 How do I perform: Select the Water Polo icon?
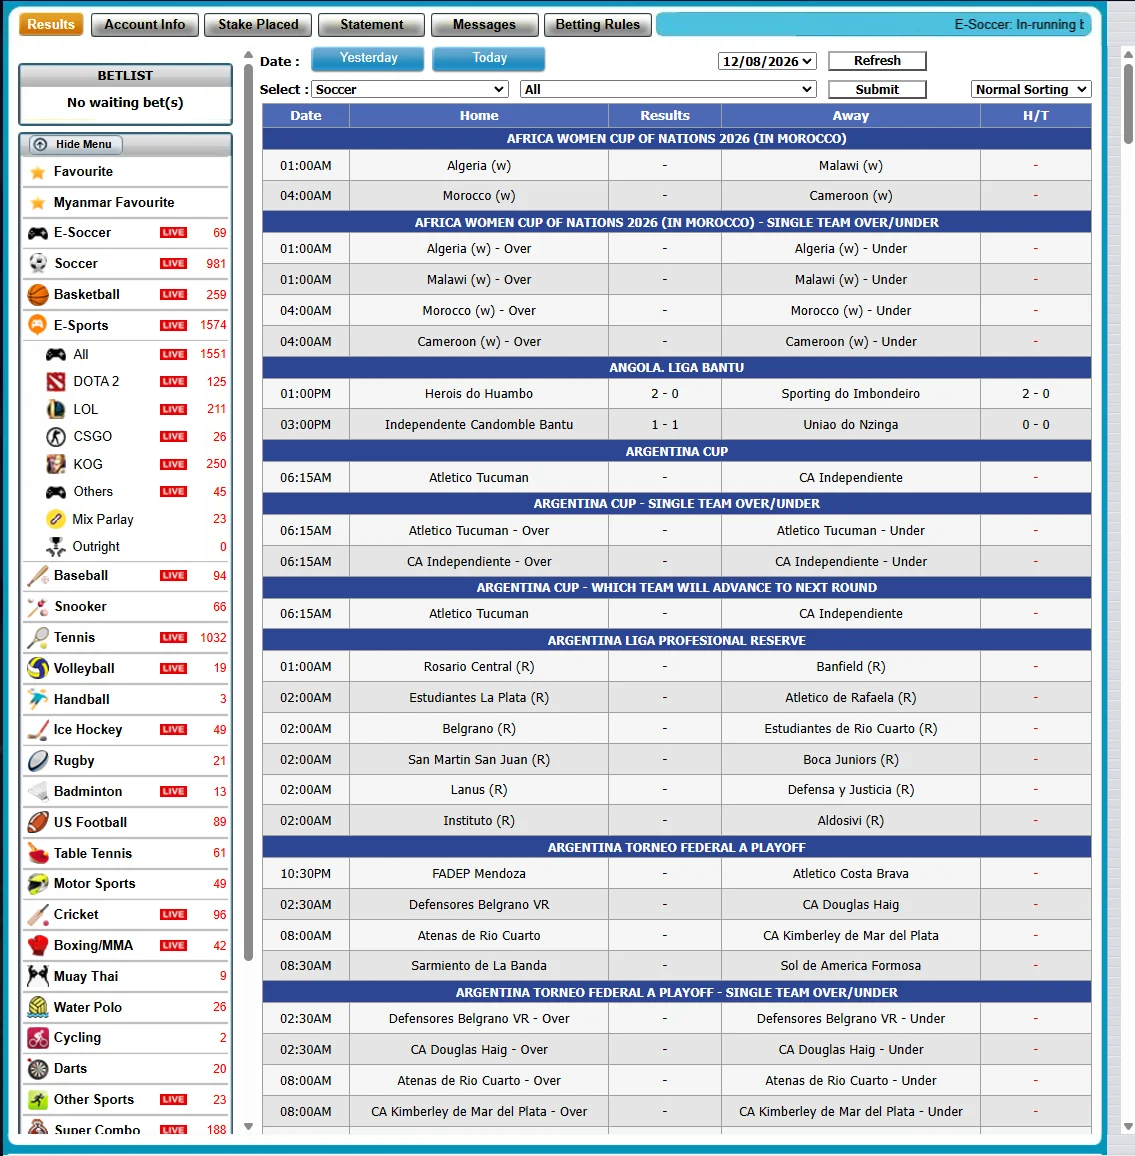pos(38,1007)
